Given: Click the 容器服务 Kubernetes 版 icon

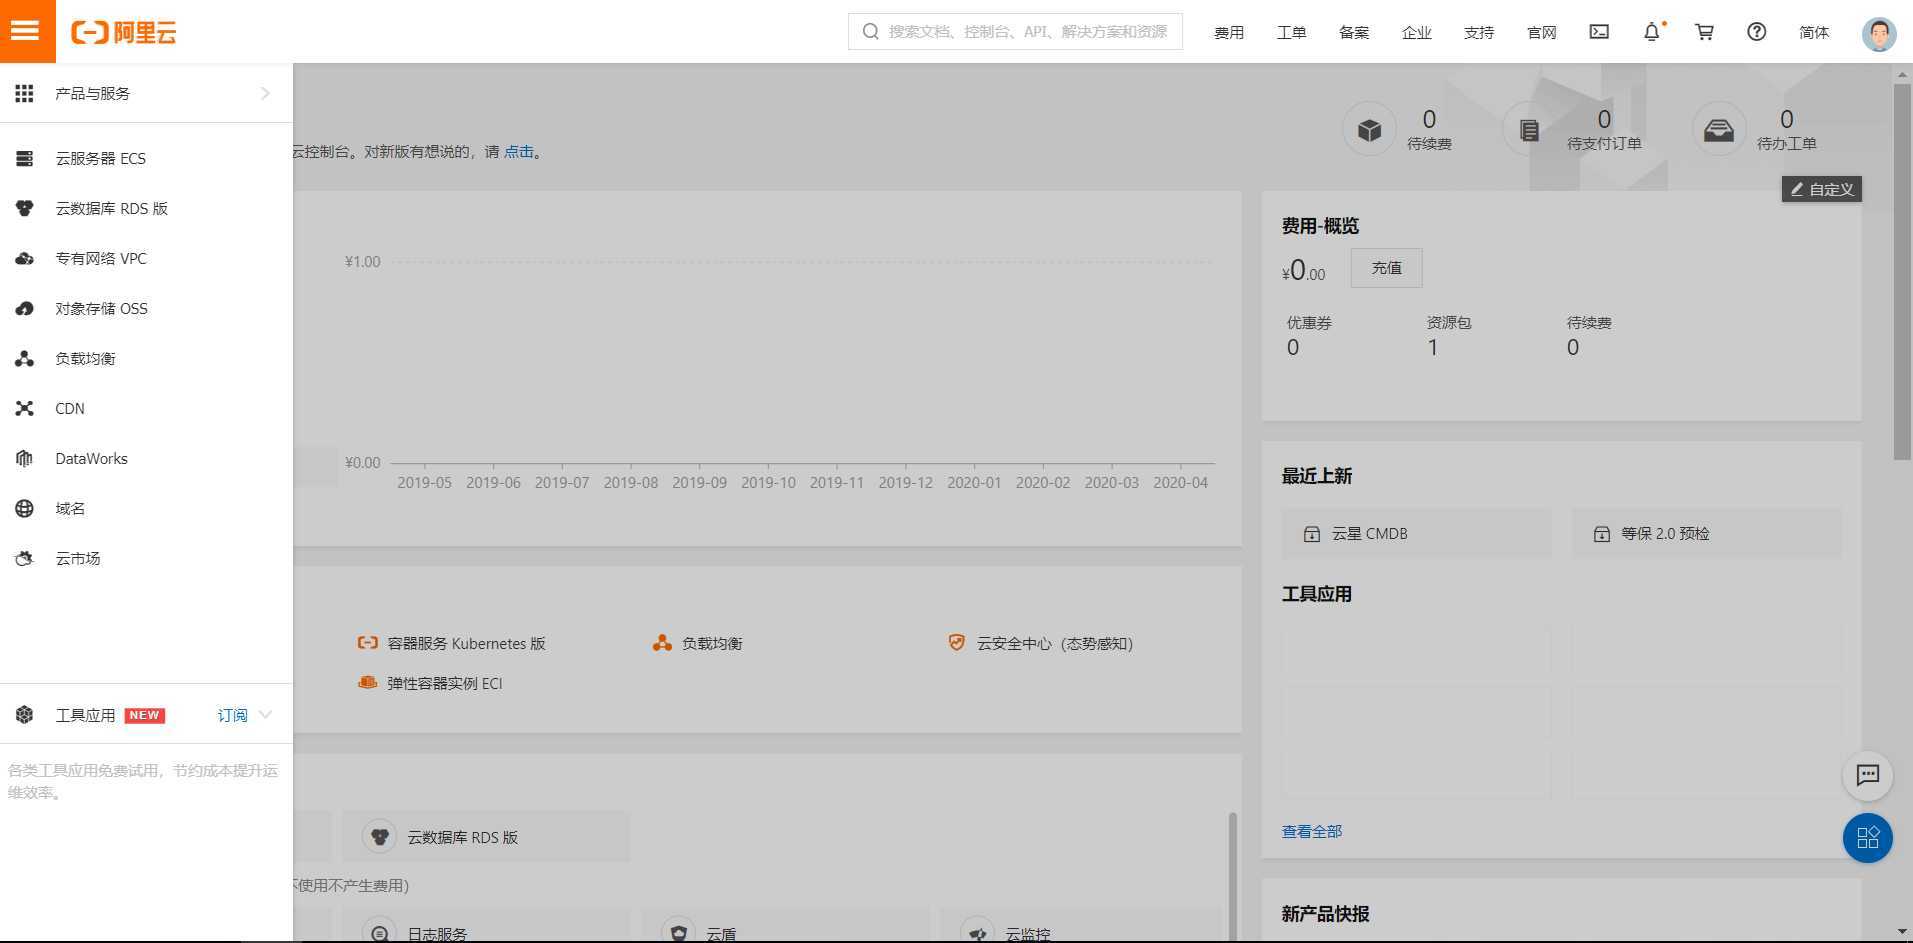Looking at the screenshot, I should click(368, 642).
